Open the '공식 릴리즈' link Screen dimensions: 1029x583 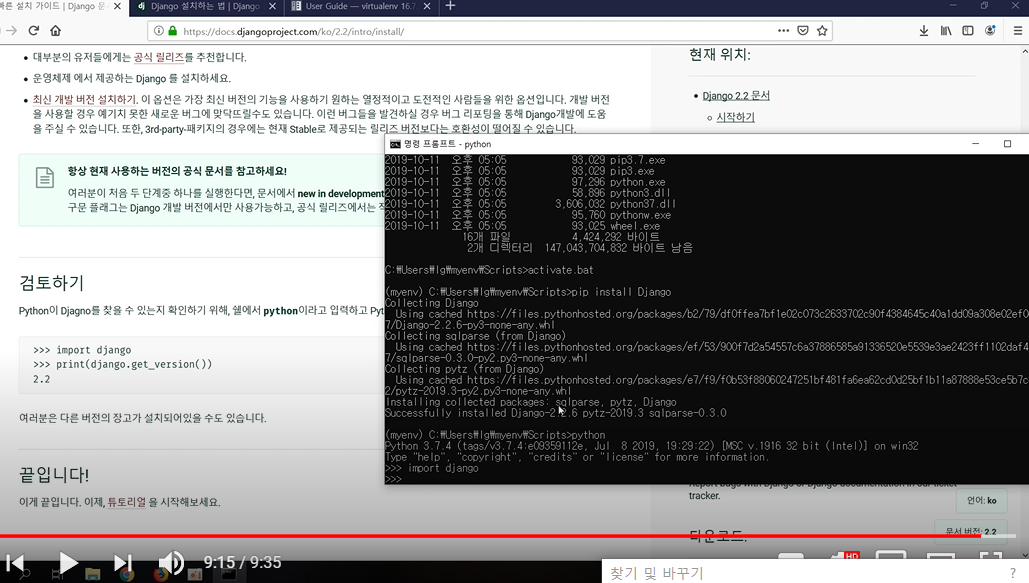(x=159, y=57)
